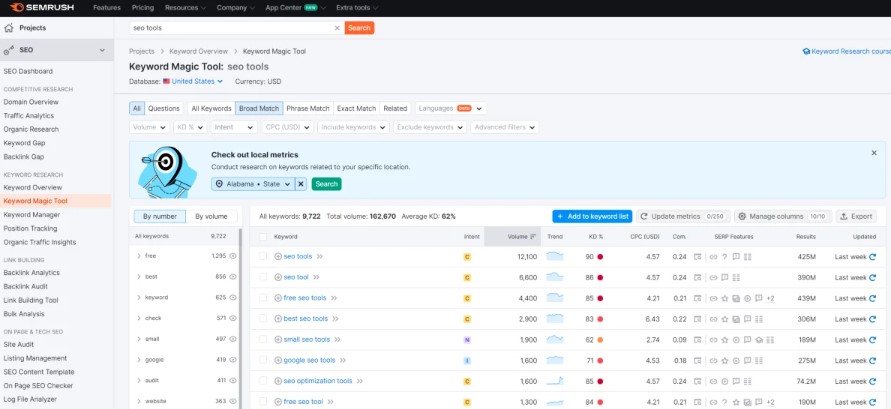Click the Export icon button
This screenshot has height=409, width=891.
pyautogui.click(x=856, y=216)
